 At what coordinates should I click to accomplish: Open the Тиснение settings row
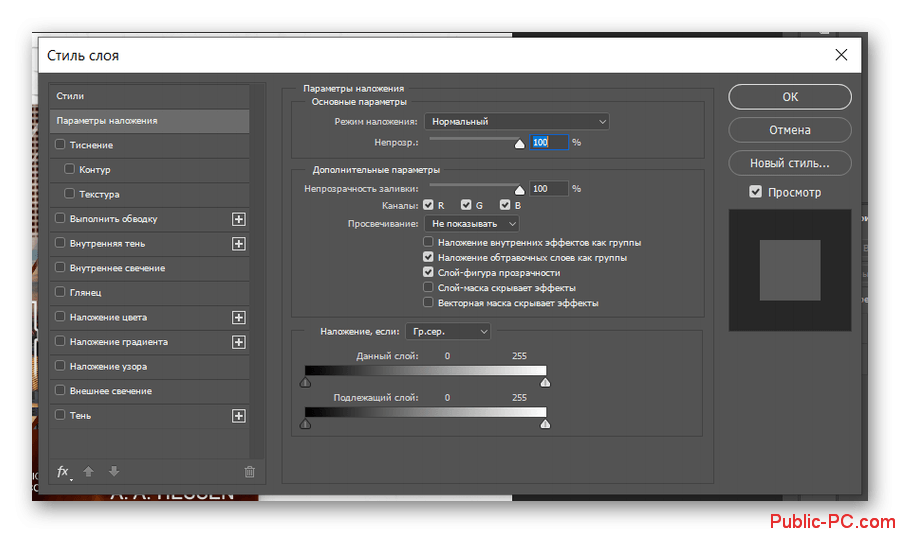point(149,145)
